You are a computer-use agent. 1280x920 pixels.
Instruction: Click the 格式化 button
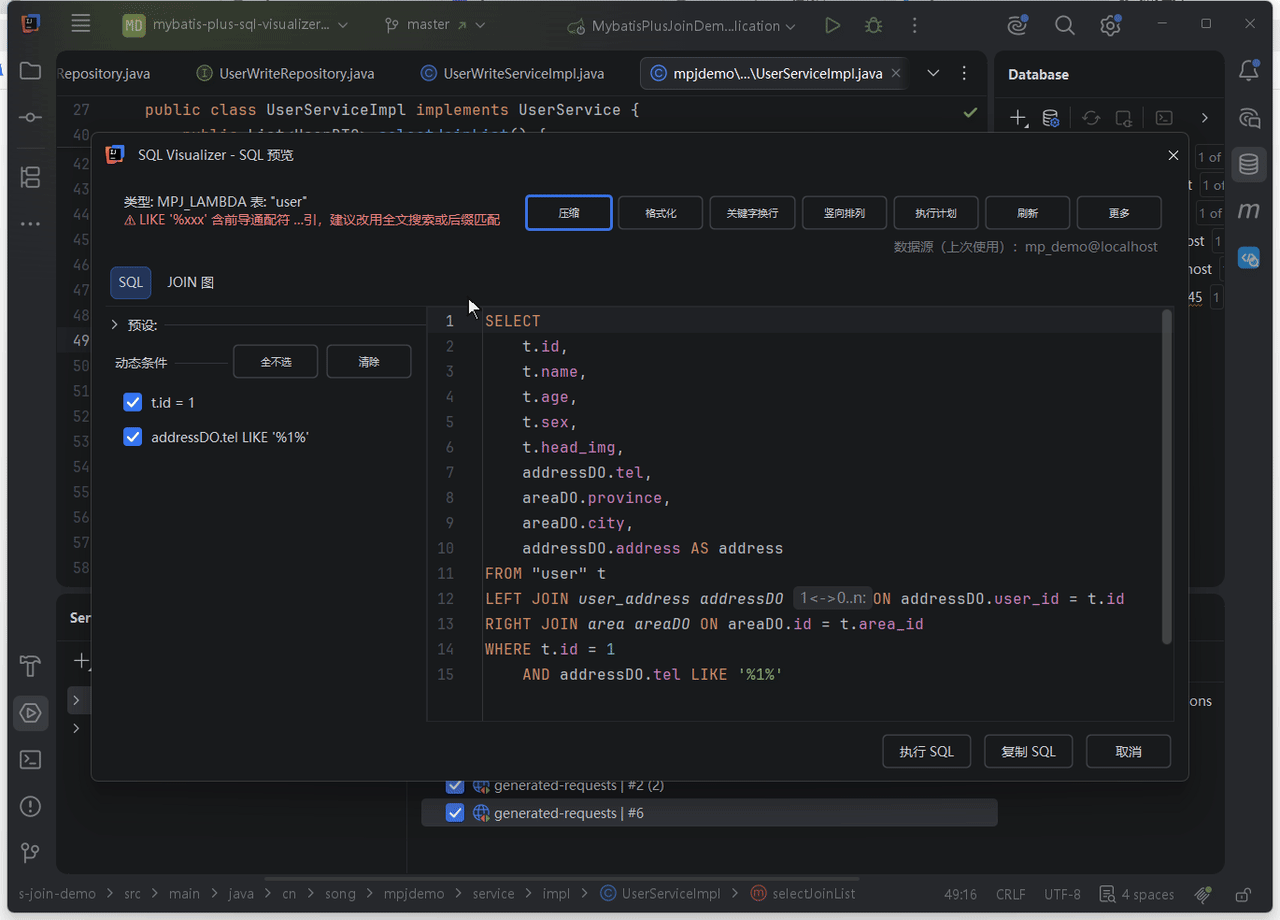[661, 213]
